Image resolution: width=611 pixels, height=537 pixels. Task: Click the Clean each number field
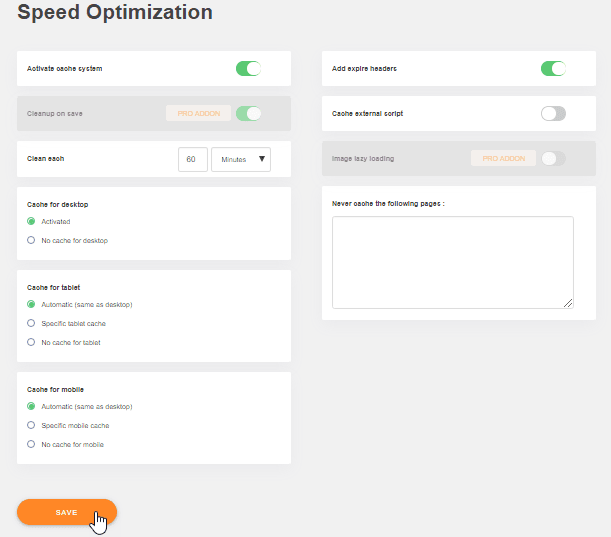click(192, 159)
